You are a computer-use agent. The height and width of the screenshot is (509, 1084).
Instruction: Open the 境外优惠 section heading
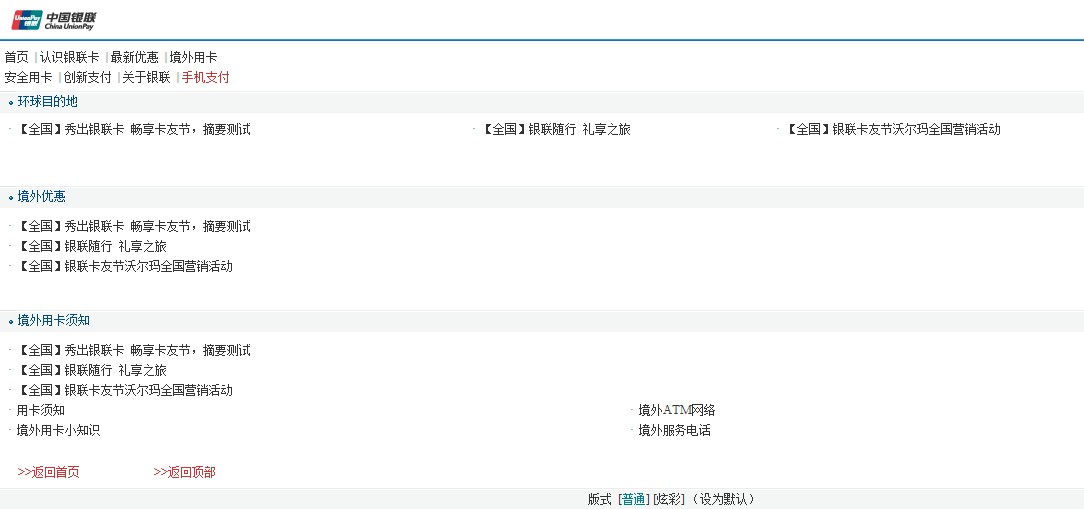click(41, 197)
